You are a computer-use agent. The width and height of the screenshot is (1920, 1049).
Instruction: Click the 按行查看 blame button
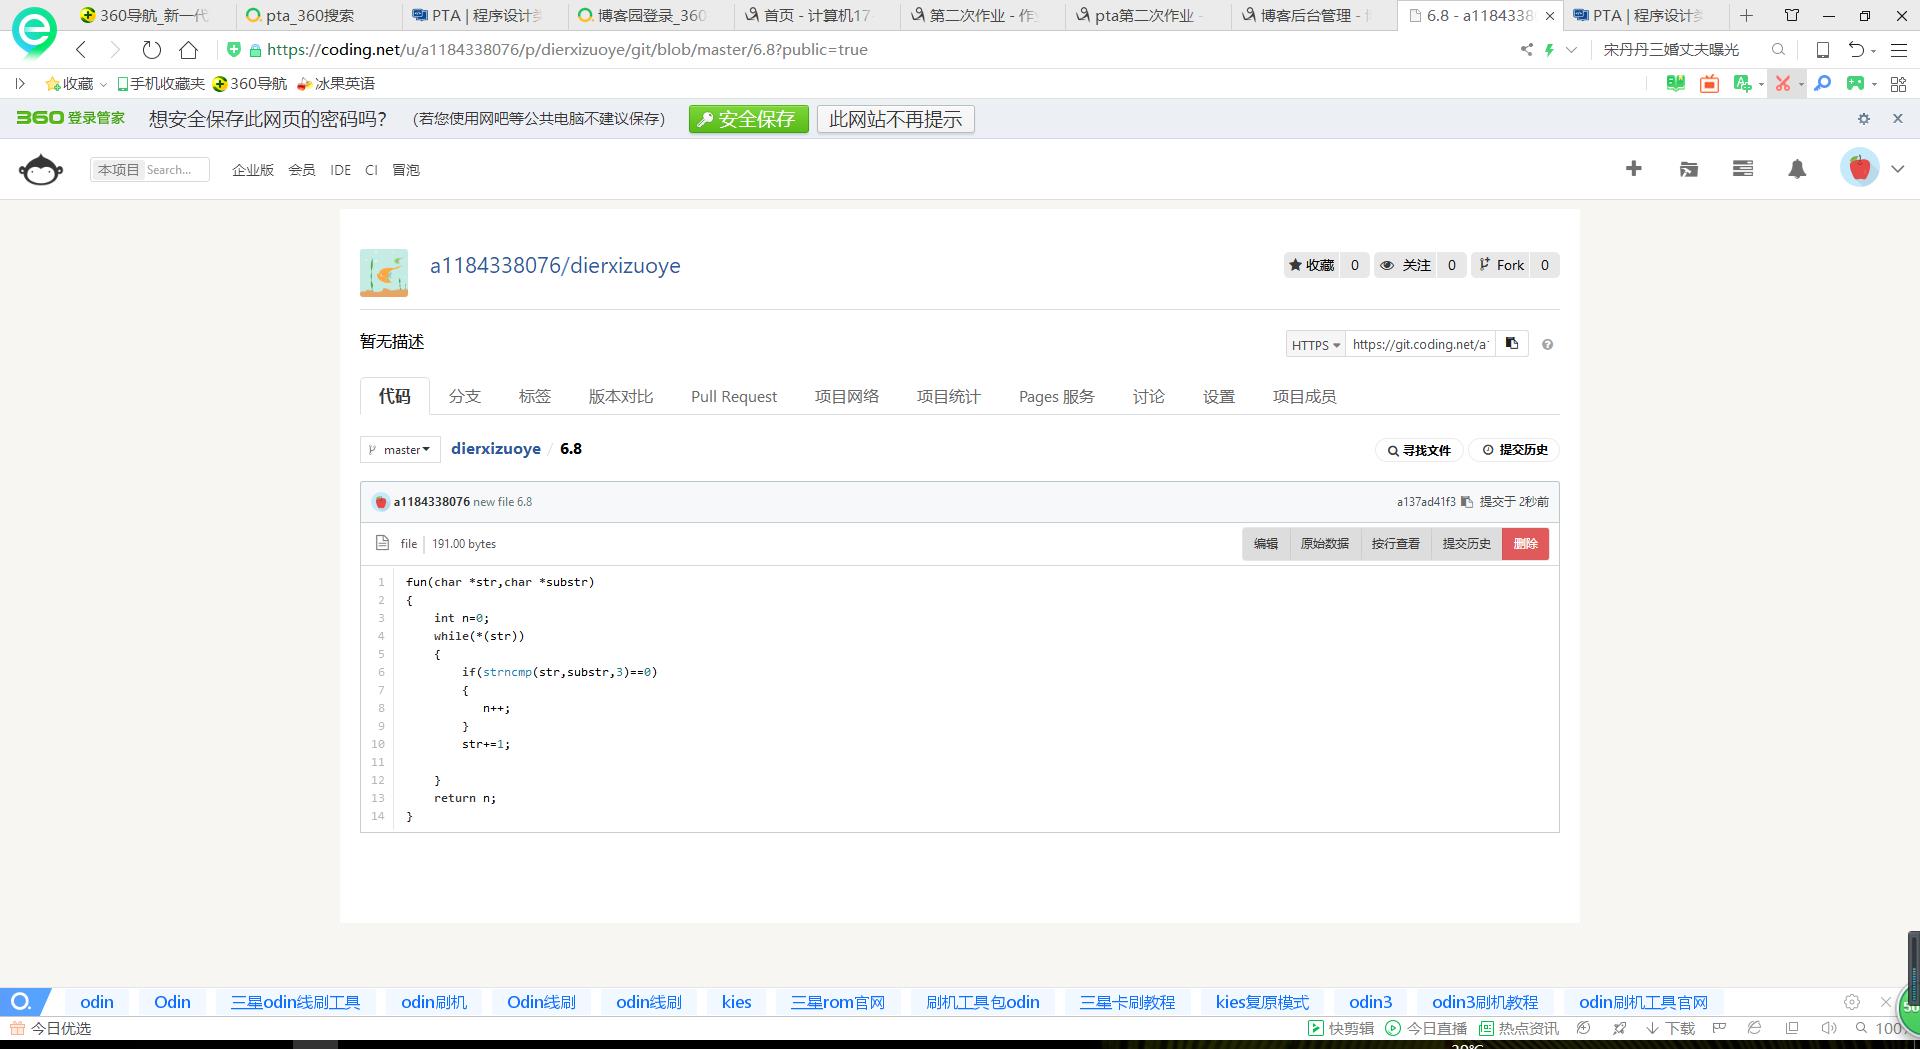[x=1396, y=544]
